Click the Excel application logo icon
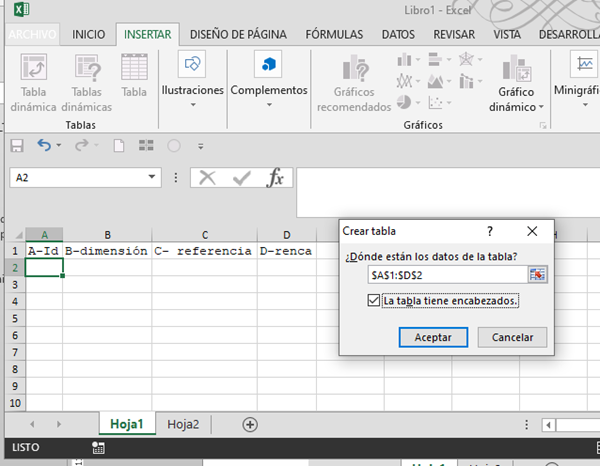 coord(21,9)
